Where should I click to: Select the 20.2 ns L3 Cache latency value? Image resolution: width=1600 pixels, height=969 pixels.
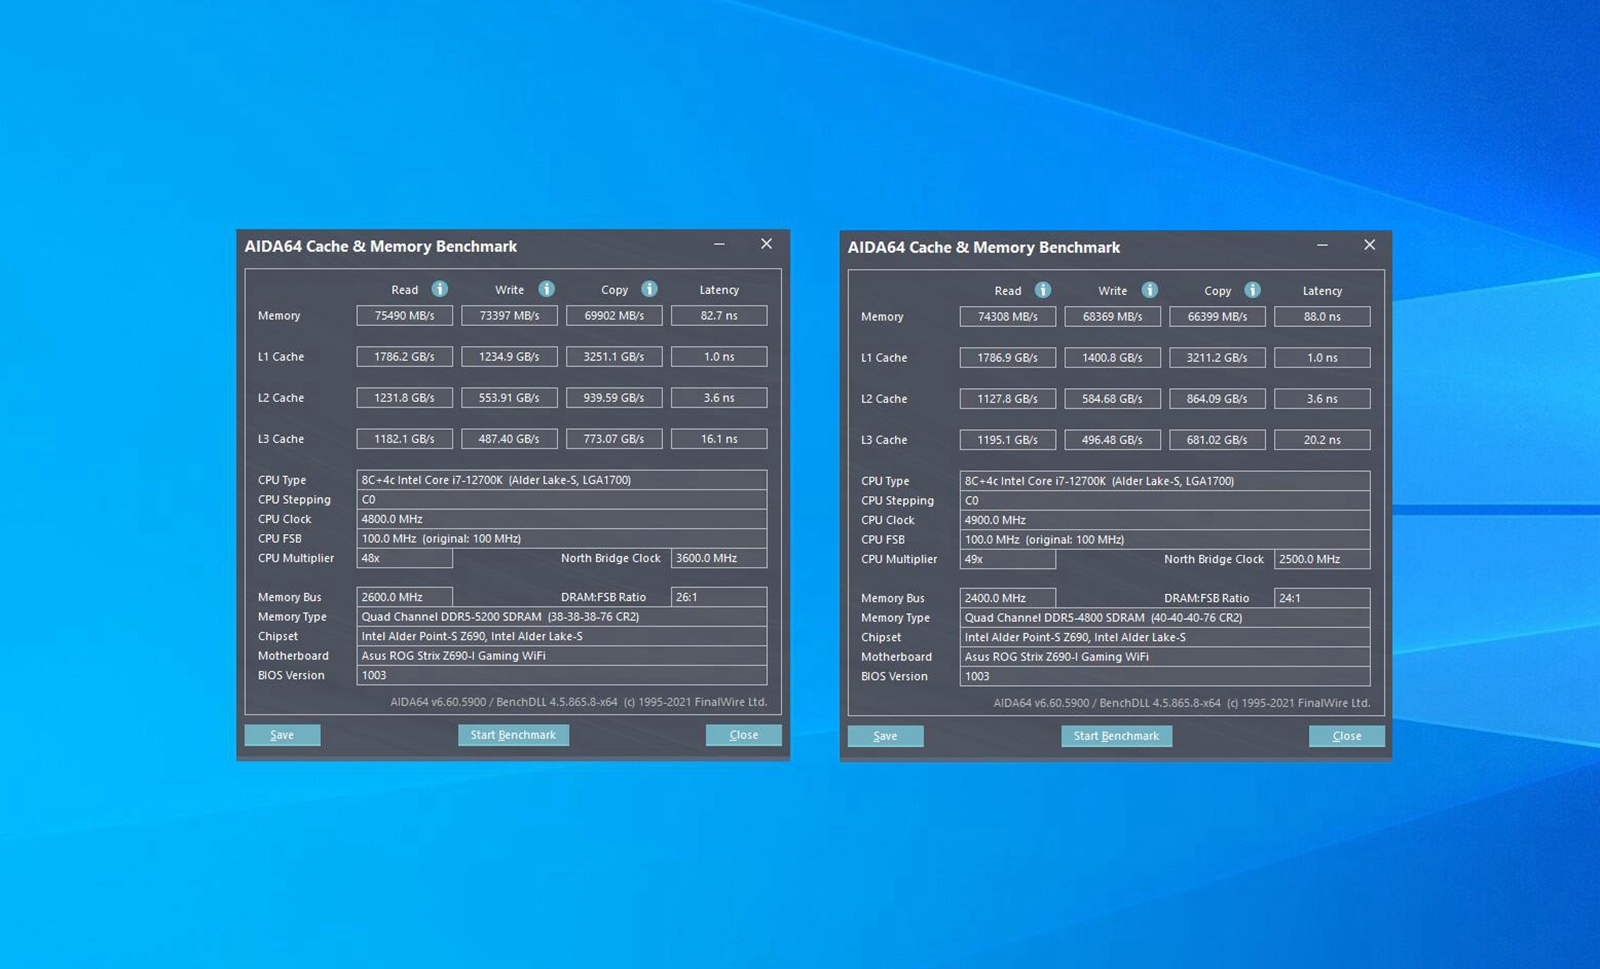pos(1323,440)
